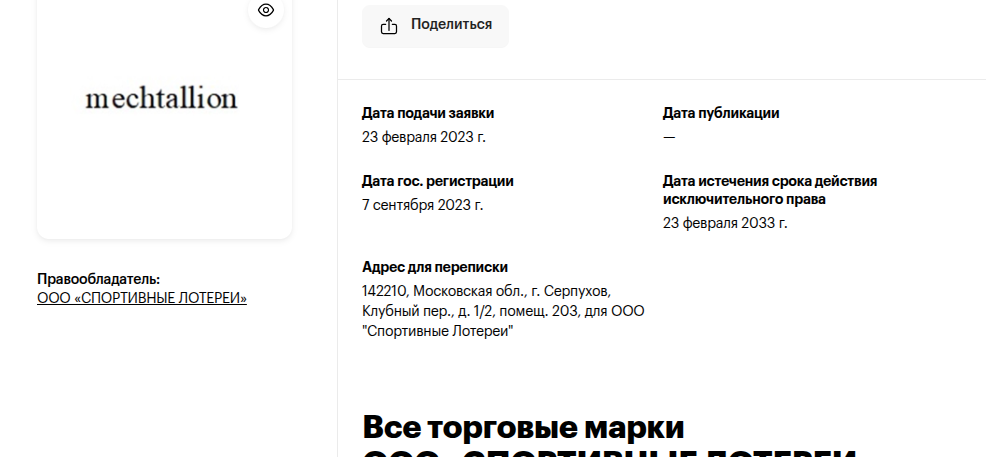Select the application date 23 февраля 2023 г.
The image size is (986, 457).
click(x=424, y=137)
